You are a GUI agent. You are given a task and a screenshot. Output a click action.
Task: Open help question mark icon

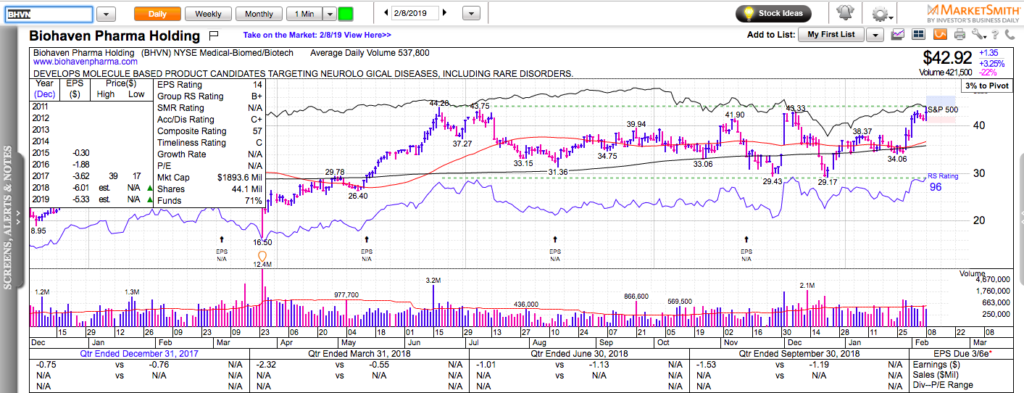point(996,35)
